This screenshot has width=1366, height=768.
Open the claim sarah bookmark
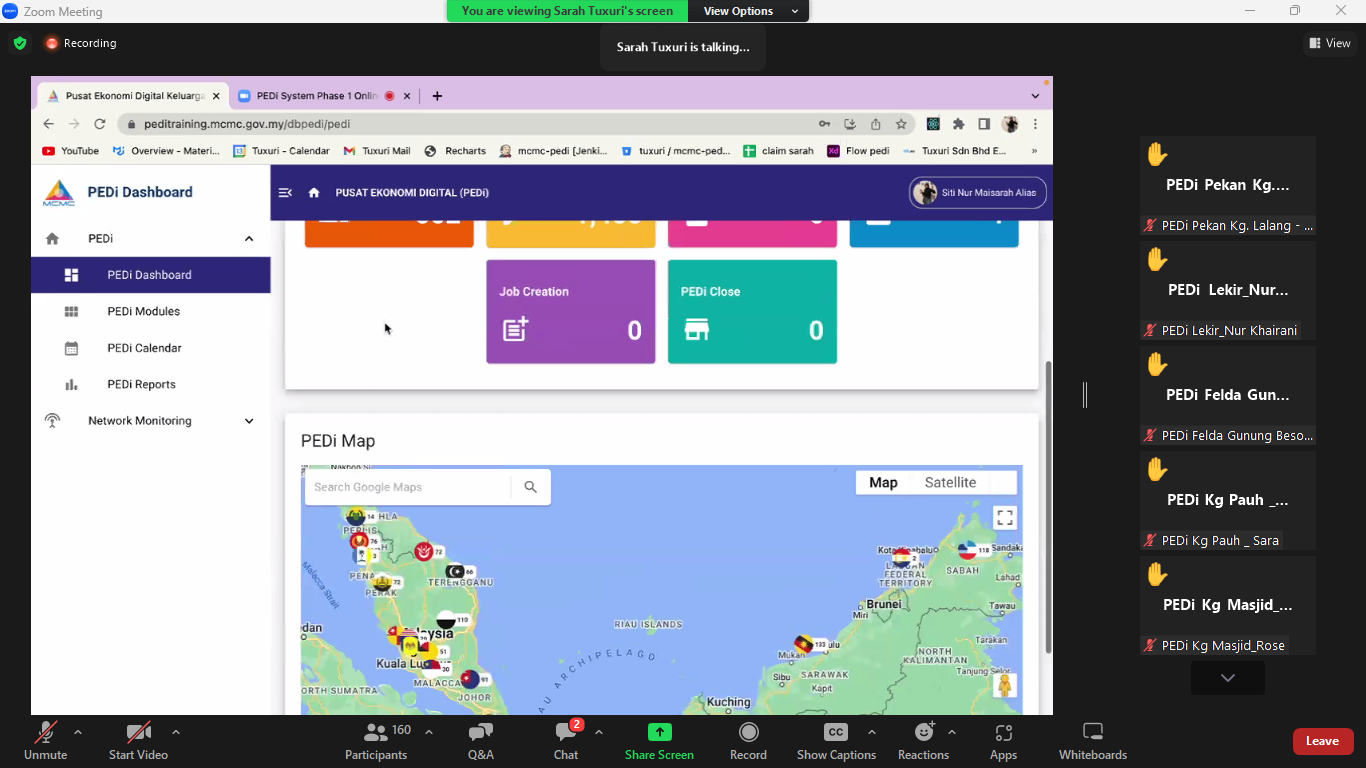click(778, 151)
